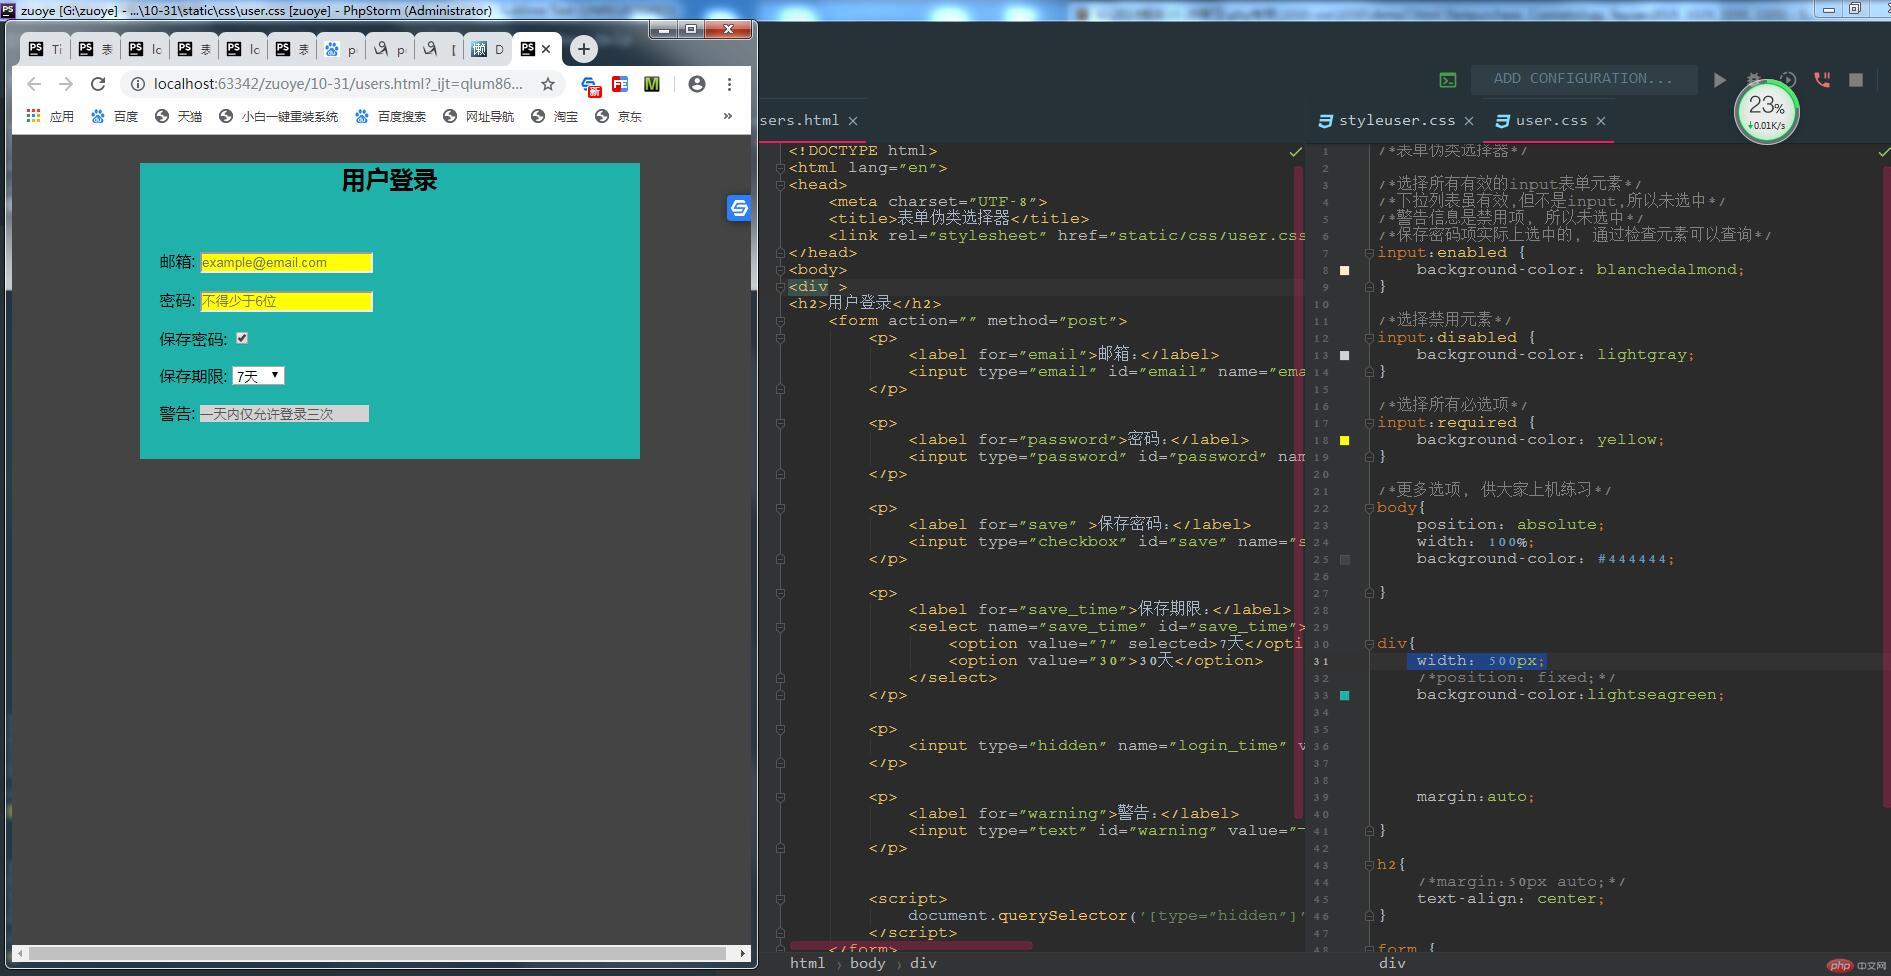Image resolution: width=1891 pixels, height=976 pixels.
Task: Click the browser back arrow
Action: pyautogui.click(x=34, y=84)
